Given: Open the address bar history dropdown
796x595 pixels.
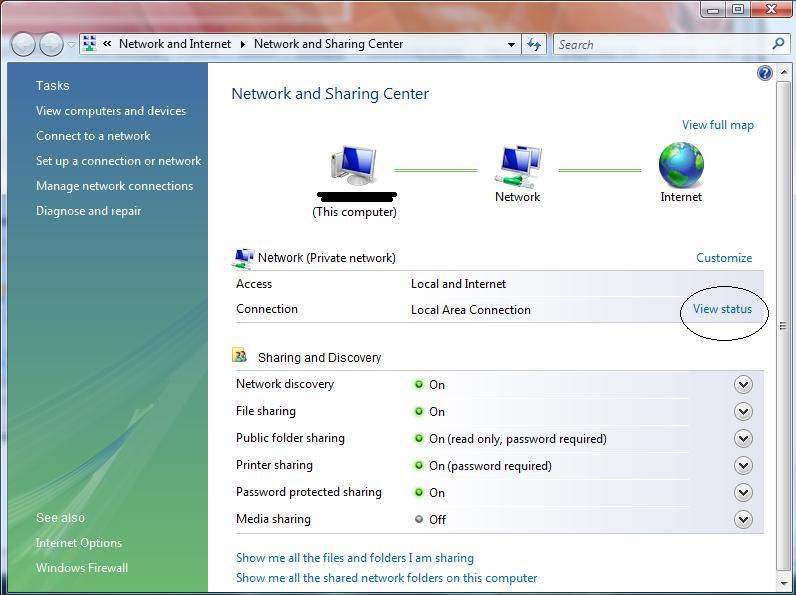Looking at the screenshot, I should (511, 45).
